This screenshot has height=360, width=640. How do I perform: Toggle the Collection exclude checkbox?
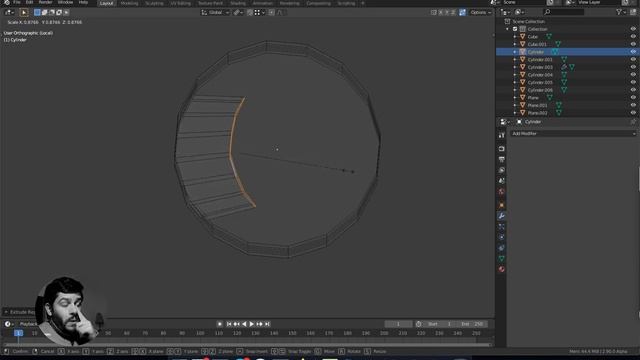pos(515,29)
